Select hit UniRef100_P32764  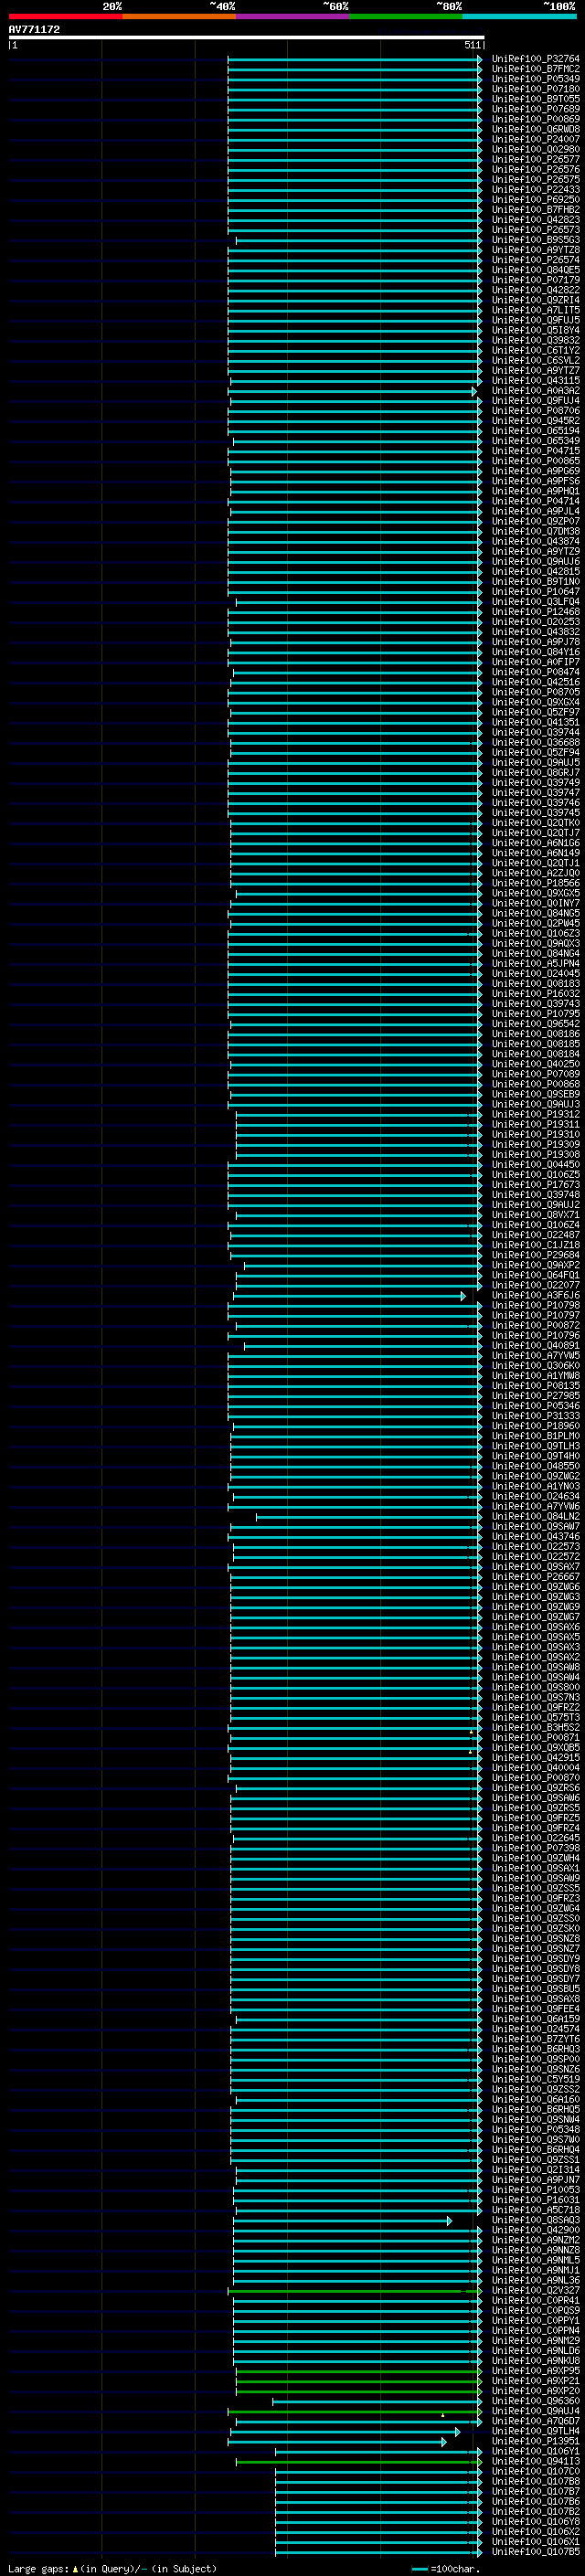[536, 59]
